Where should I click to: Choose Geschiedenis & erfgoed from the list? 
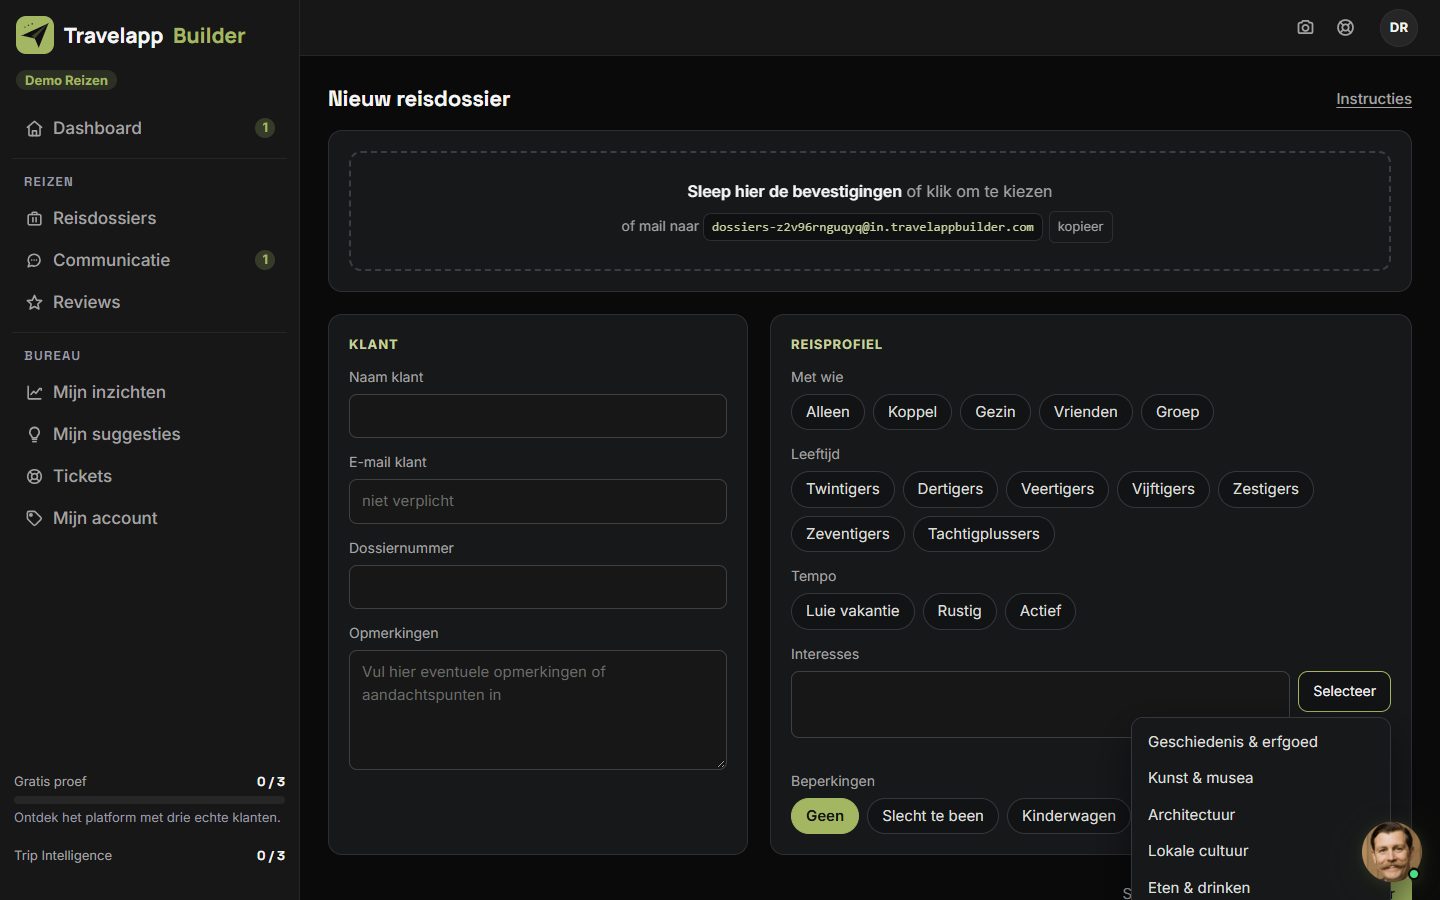(1233, 742)
